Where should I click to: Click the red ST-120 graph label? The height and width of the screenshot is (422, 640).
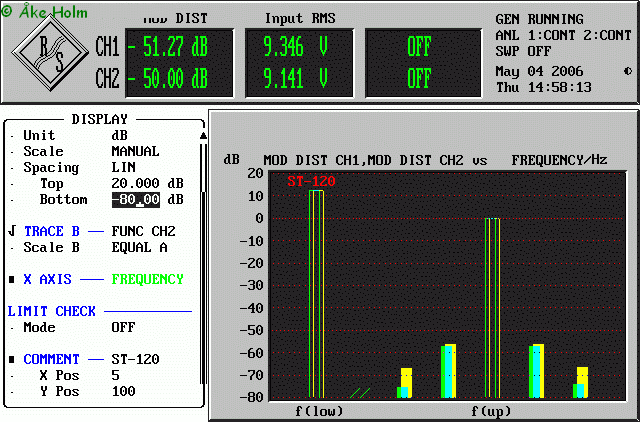point(311,181)
